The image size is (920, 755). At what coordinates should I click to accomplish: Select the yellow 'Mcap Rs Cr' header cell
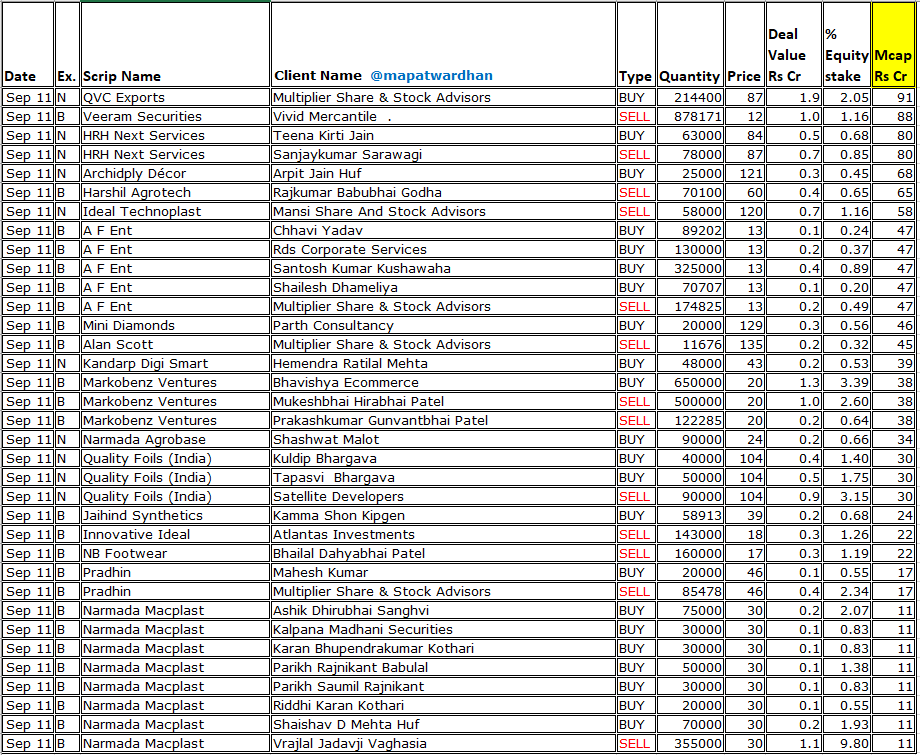[892, 45]
